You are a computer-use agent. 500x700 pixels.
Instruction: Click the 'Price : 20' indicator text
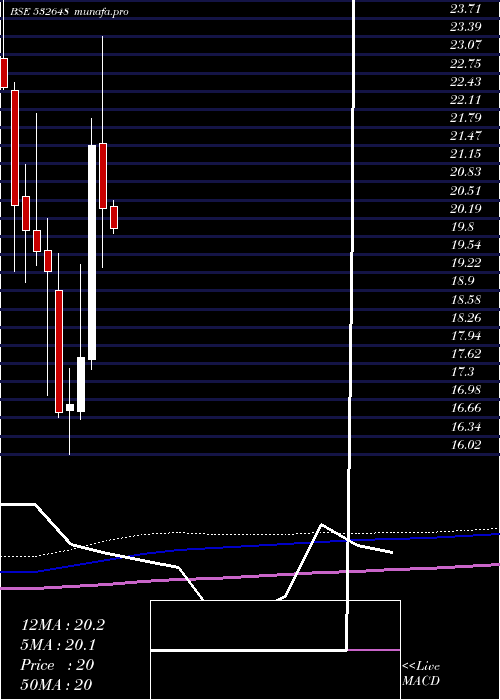pyautogui.click(x=57, y=665)
